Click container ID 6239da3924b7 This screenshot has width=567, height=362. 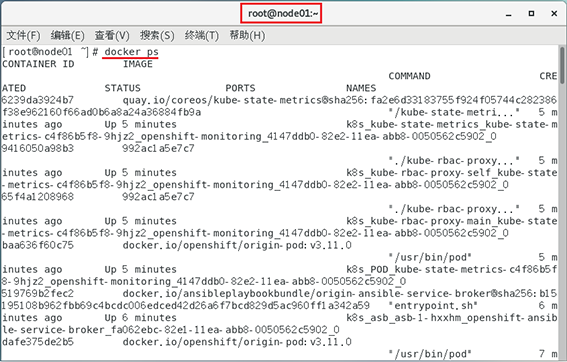(x=38, y=100)
